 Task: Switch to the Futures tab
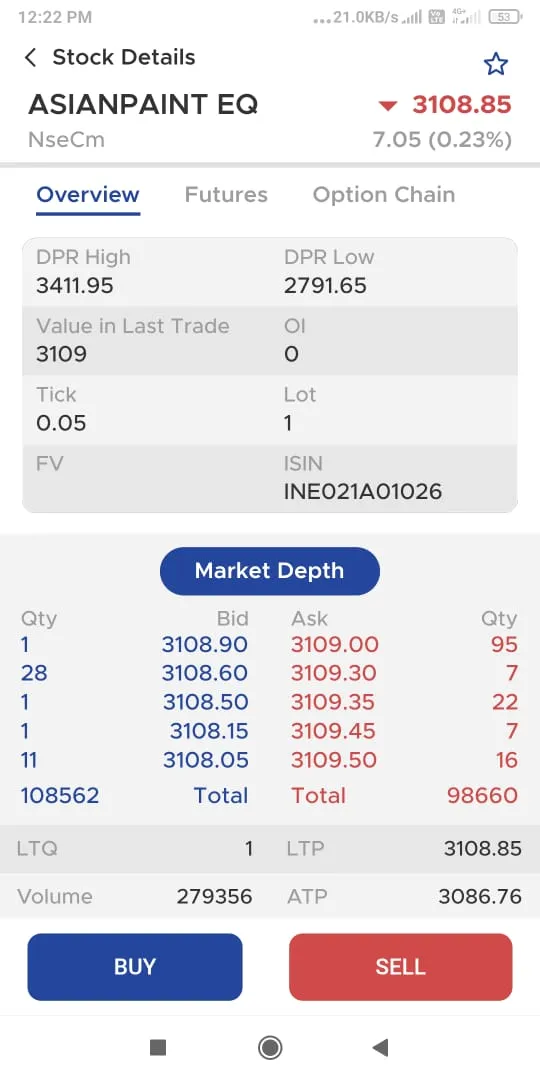226,195
